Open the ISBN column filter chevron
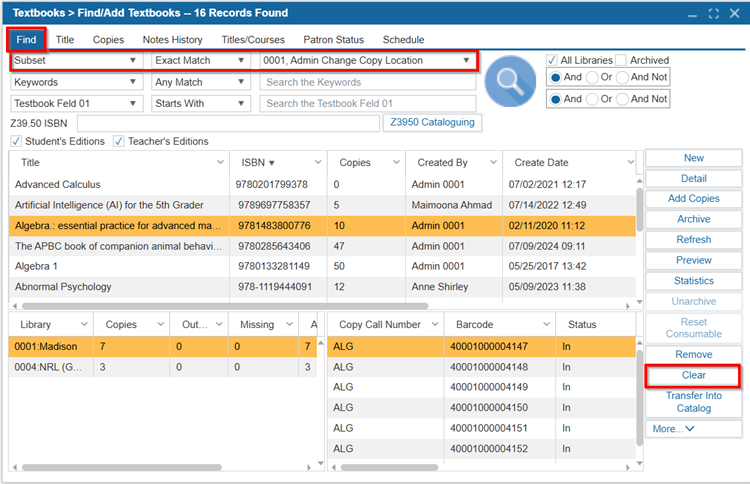This screenshot has width=750, height=484. [318, 162]
